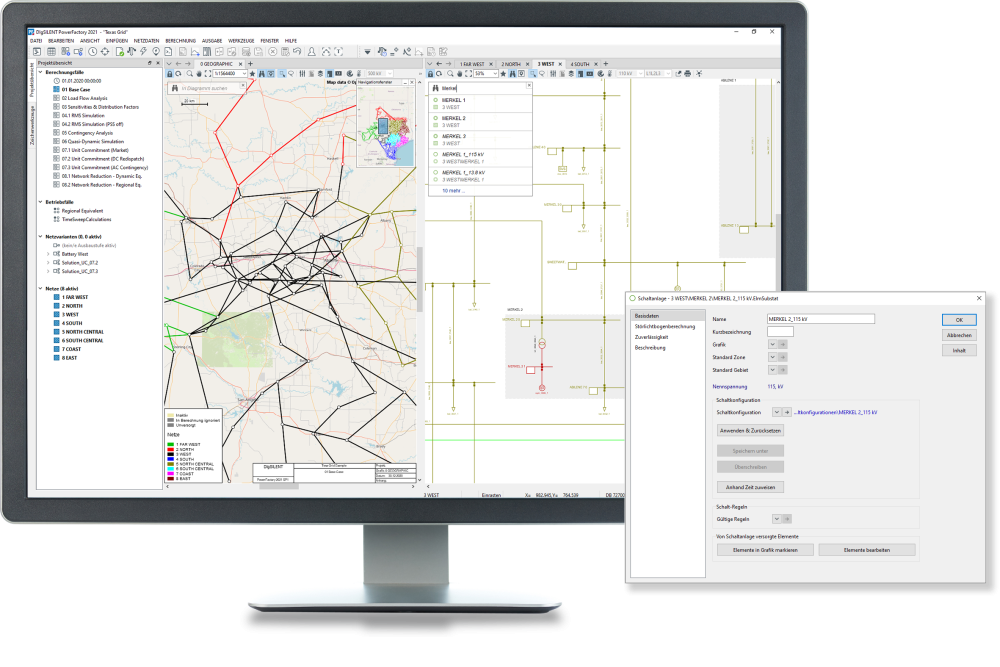Screen dimensions: 1000x667
Task: Toggle the 2 NORTH grid activation box
Action: (x=56, y=306)
